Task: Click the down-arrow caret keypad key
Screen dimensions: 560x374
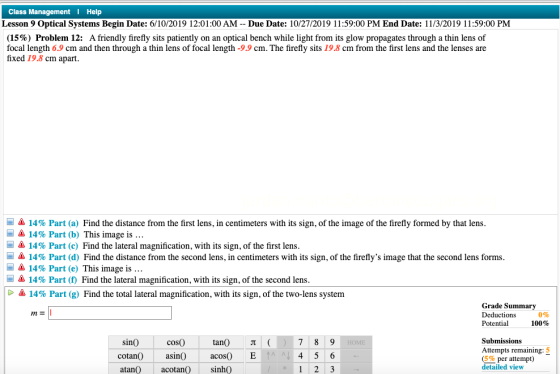Action: point(285,356)
